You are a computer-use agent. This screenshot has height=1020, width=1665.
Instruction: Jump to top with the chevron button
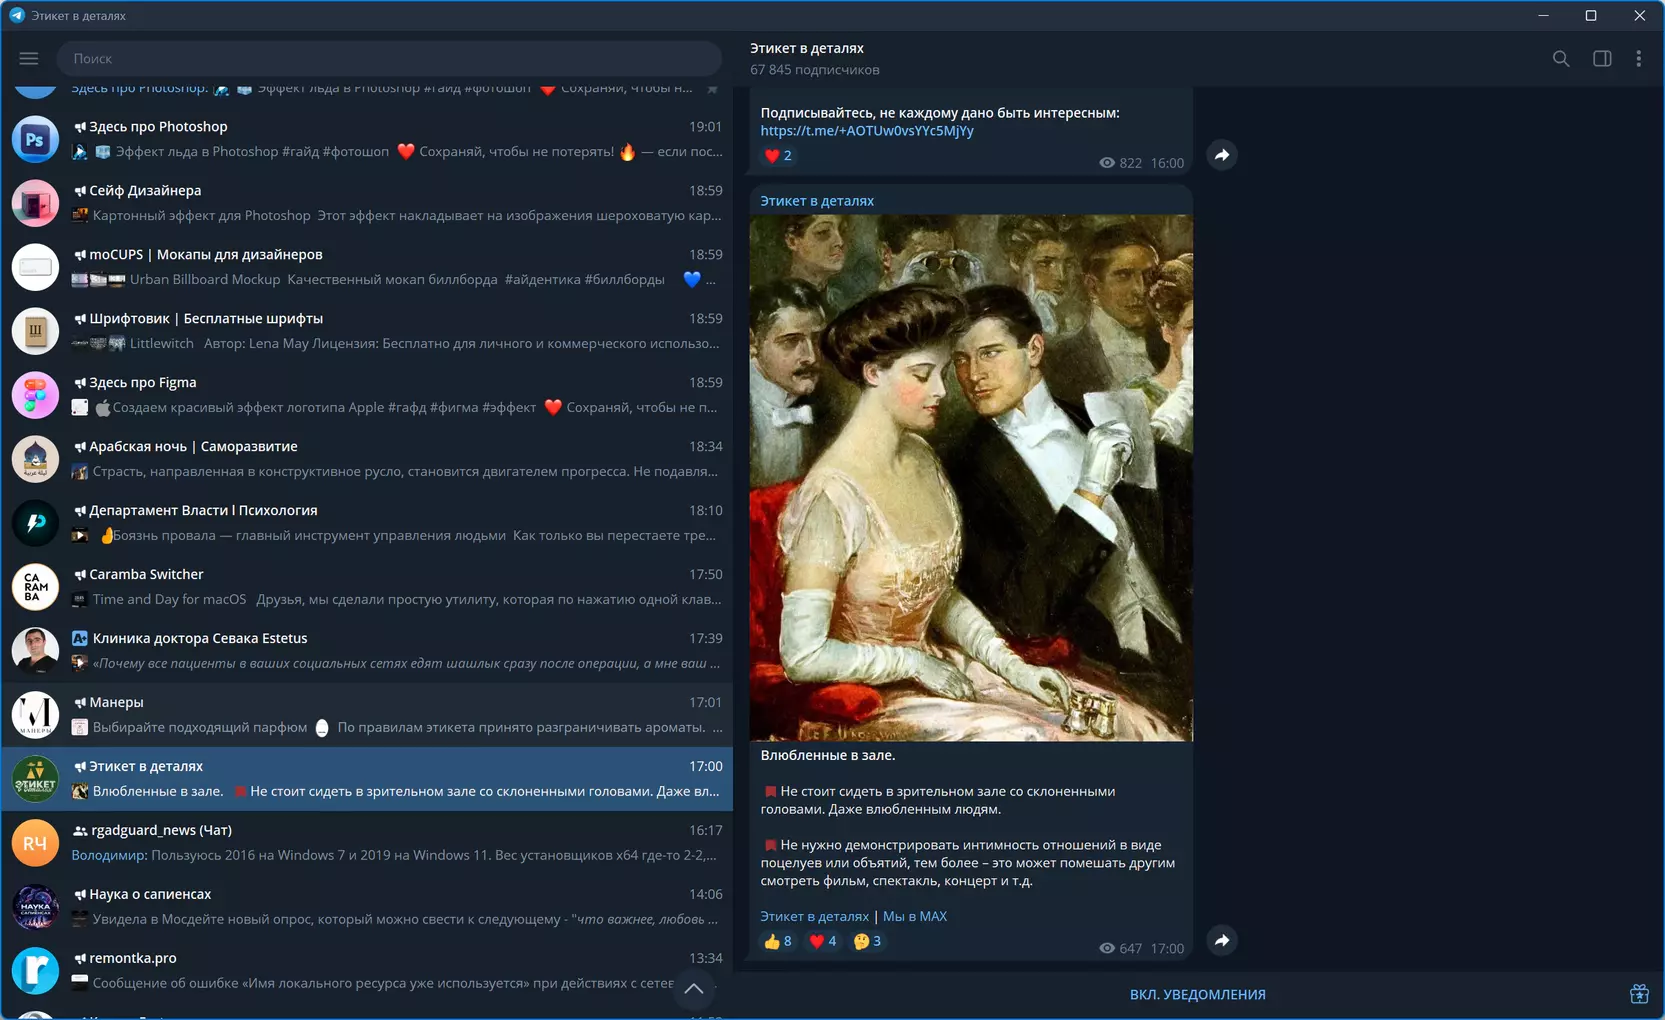[x=694, y=989]
